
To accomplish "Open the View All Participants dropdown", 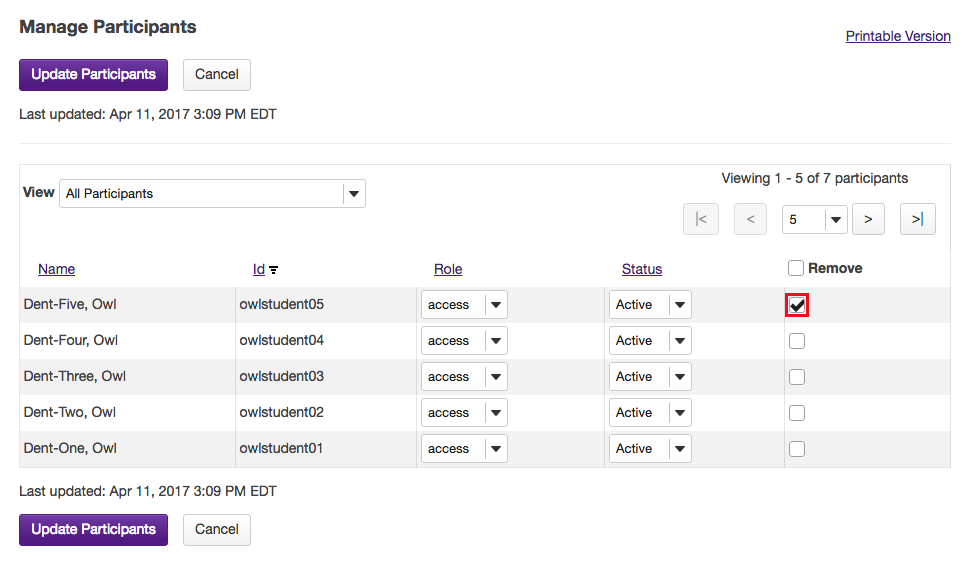I will pyautogui.click(x=212, y=194).
